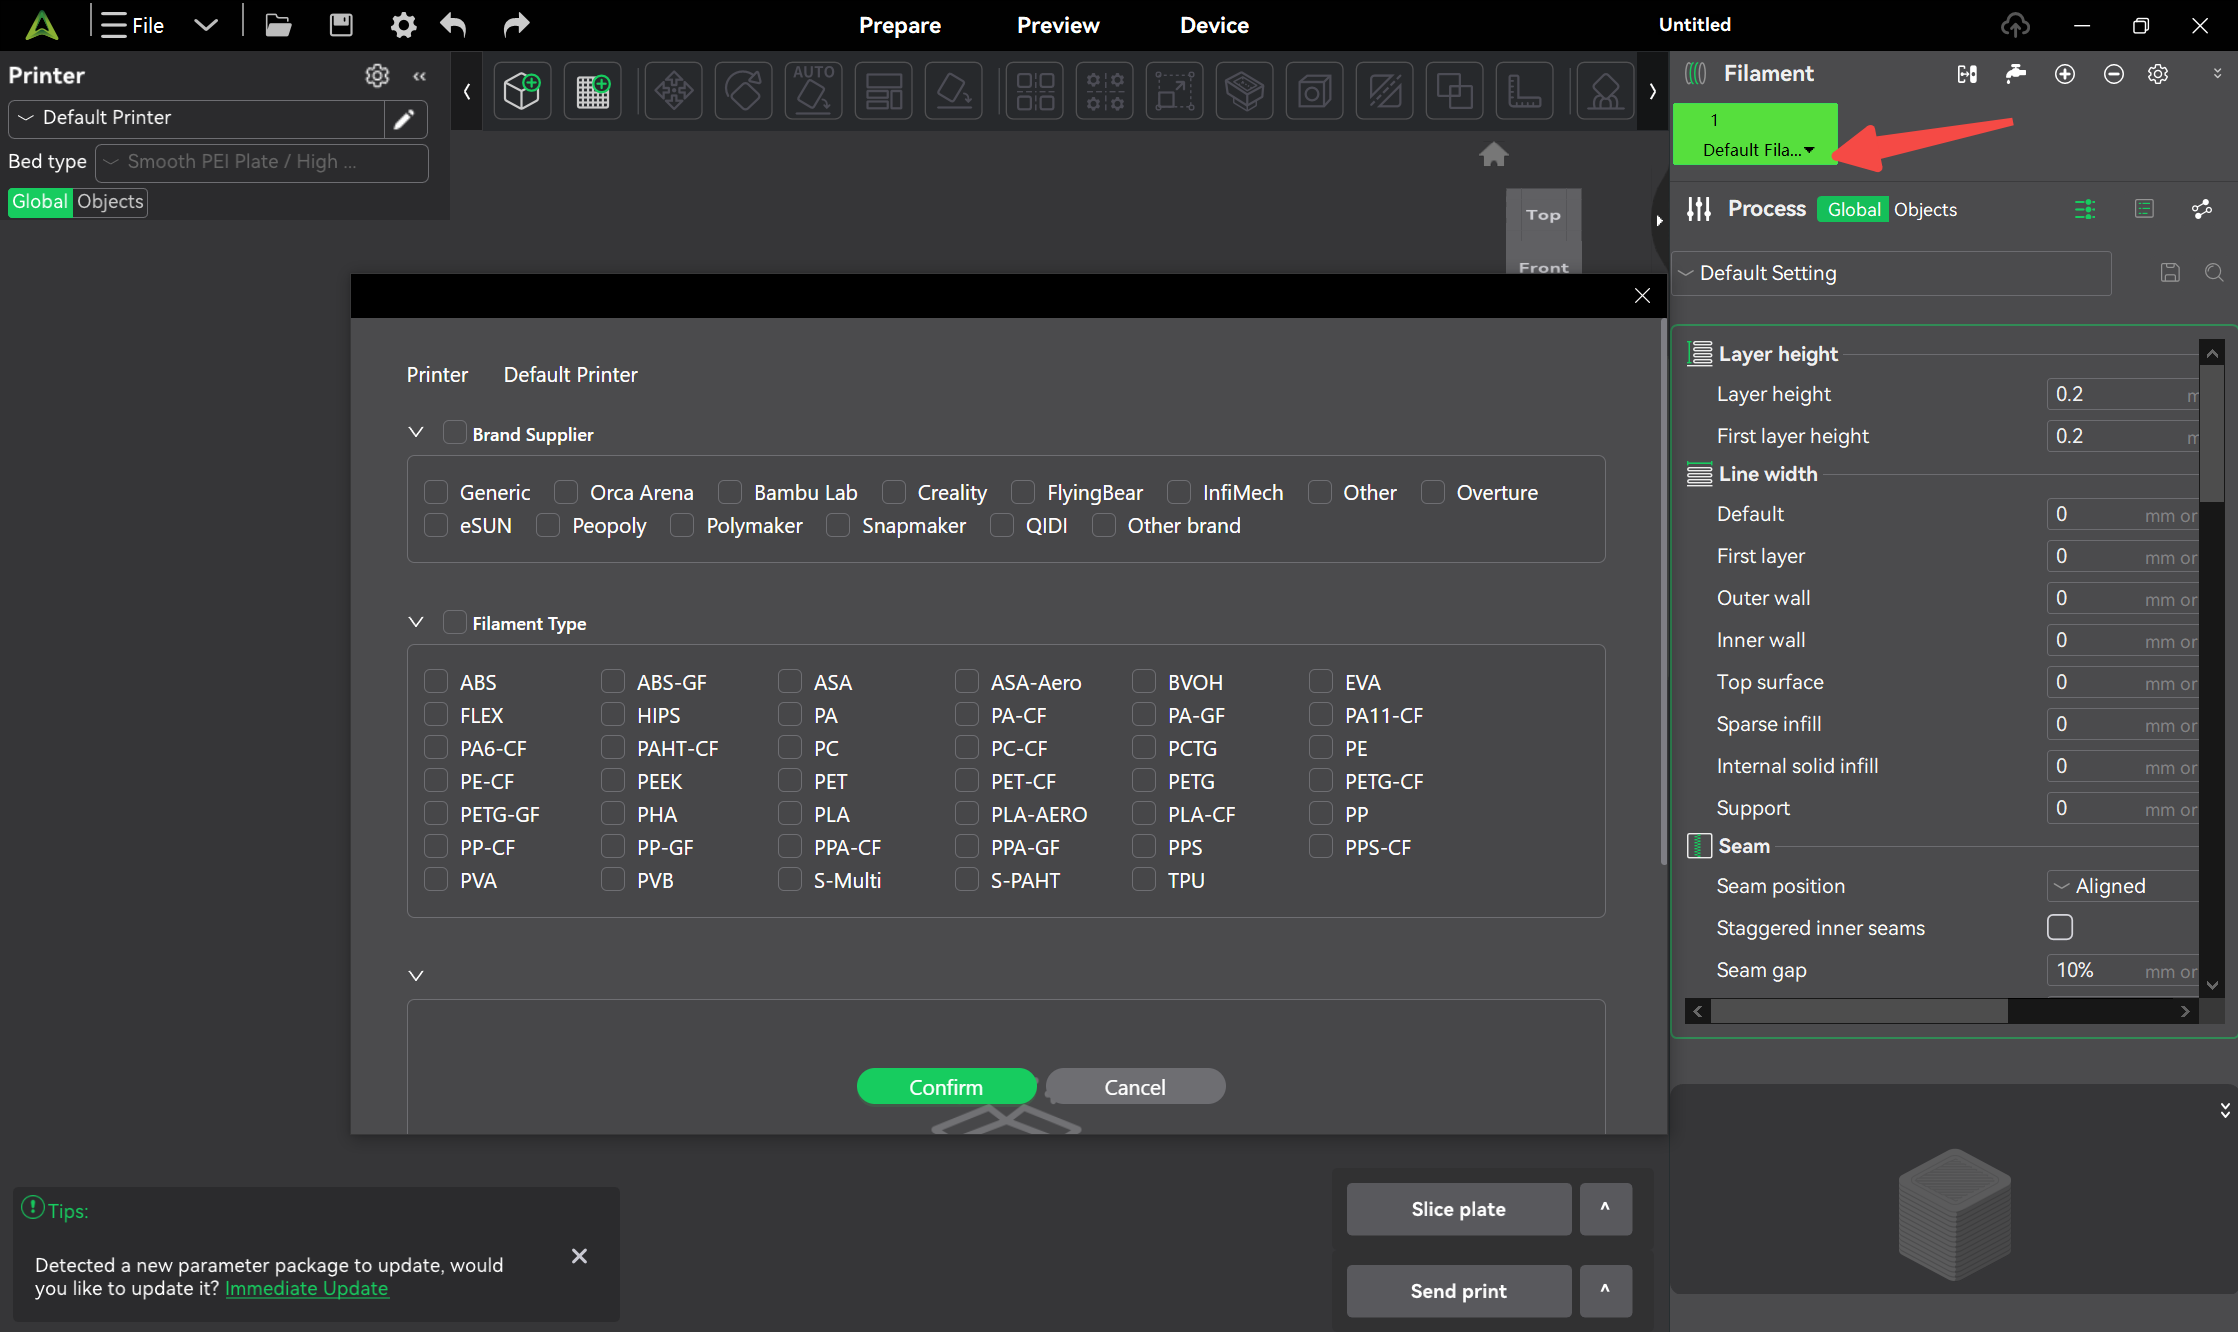
Task: Click the filament sync icon
Action: [1967, 74]
